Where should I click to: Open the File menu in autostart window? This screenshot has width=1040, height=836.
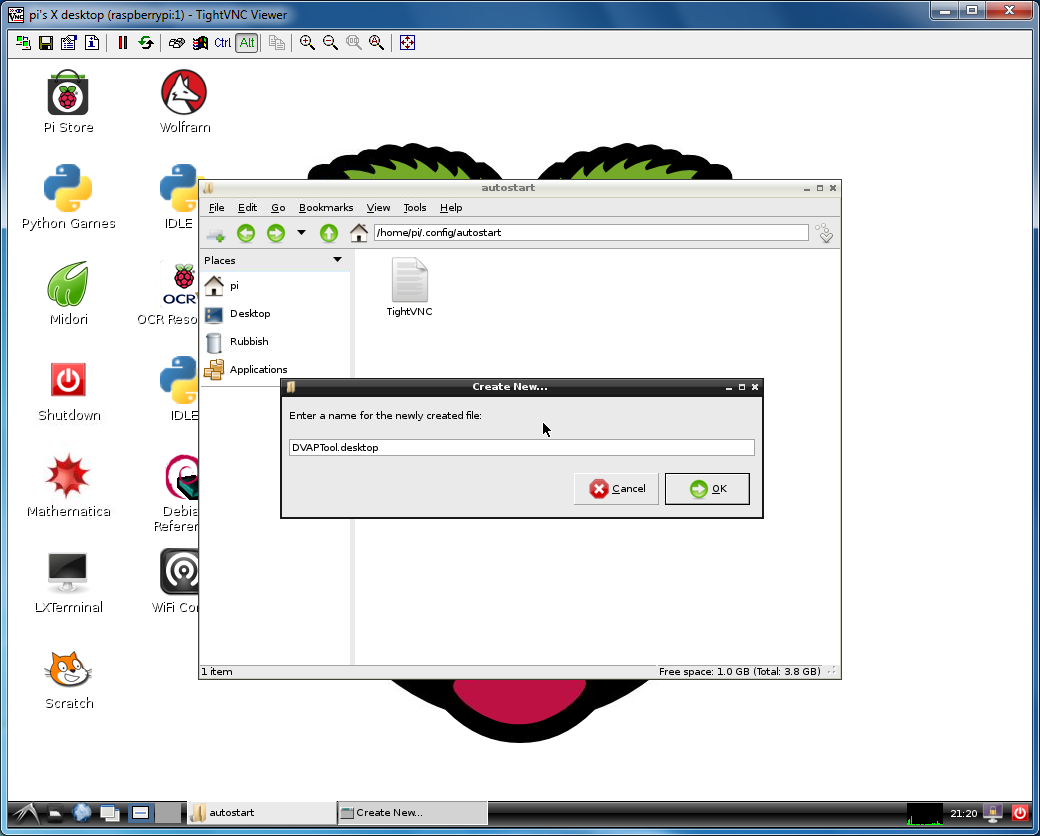(216, 208)
